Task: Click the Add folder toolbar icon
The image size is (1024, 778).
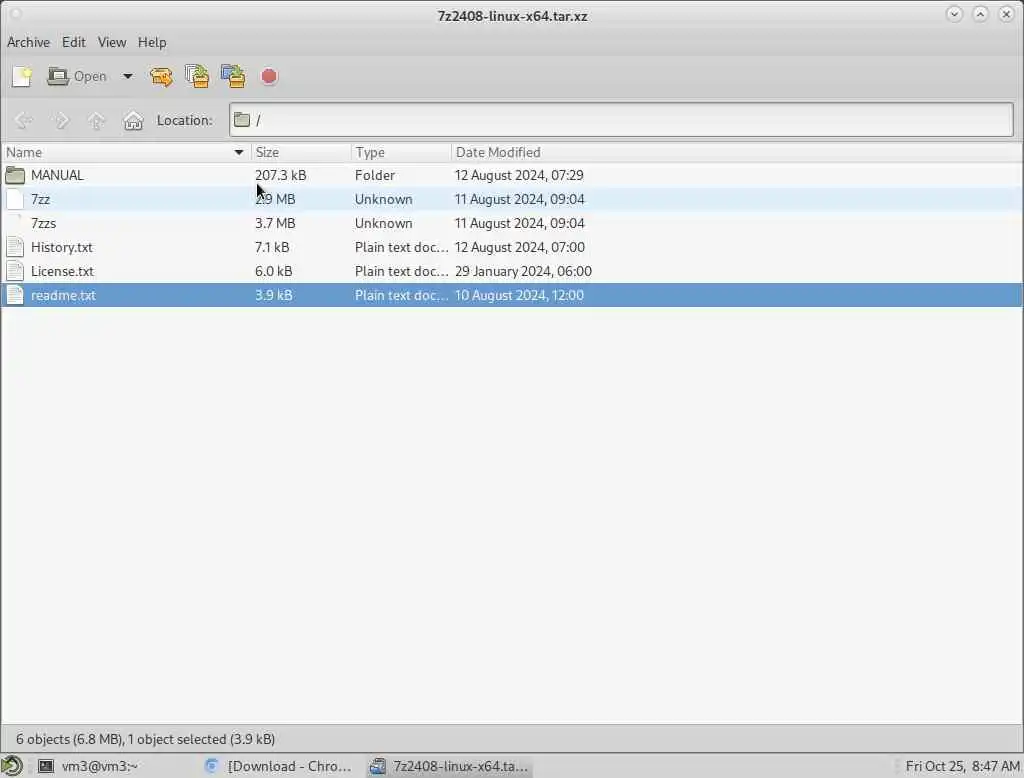Action: (233, 76)
